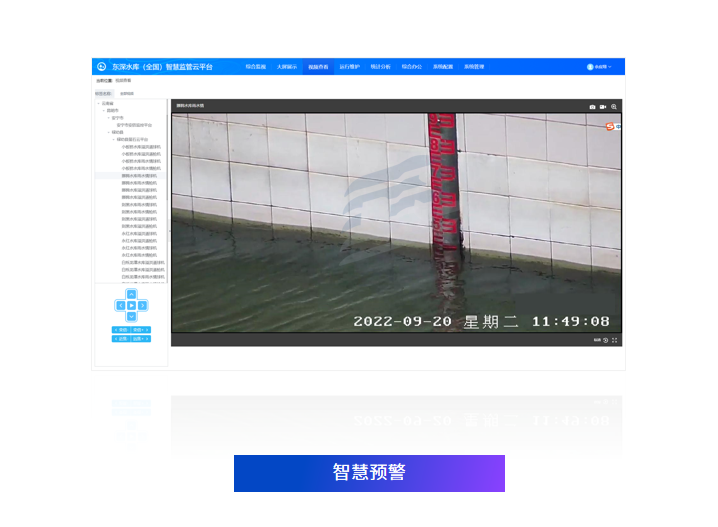
Task: Open the 综合监视 menu tab
Action: coord(255,67)
